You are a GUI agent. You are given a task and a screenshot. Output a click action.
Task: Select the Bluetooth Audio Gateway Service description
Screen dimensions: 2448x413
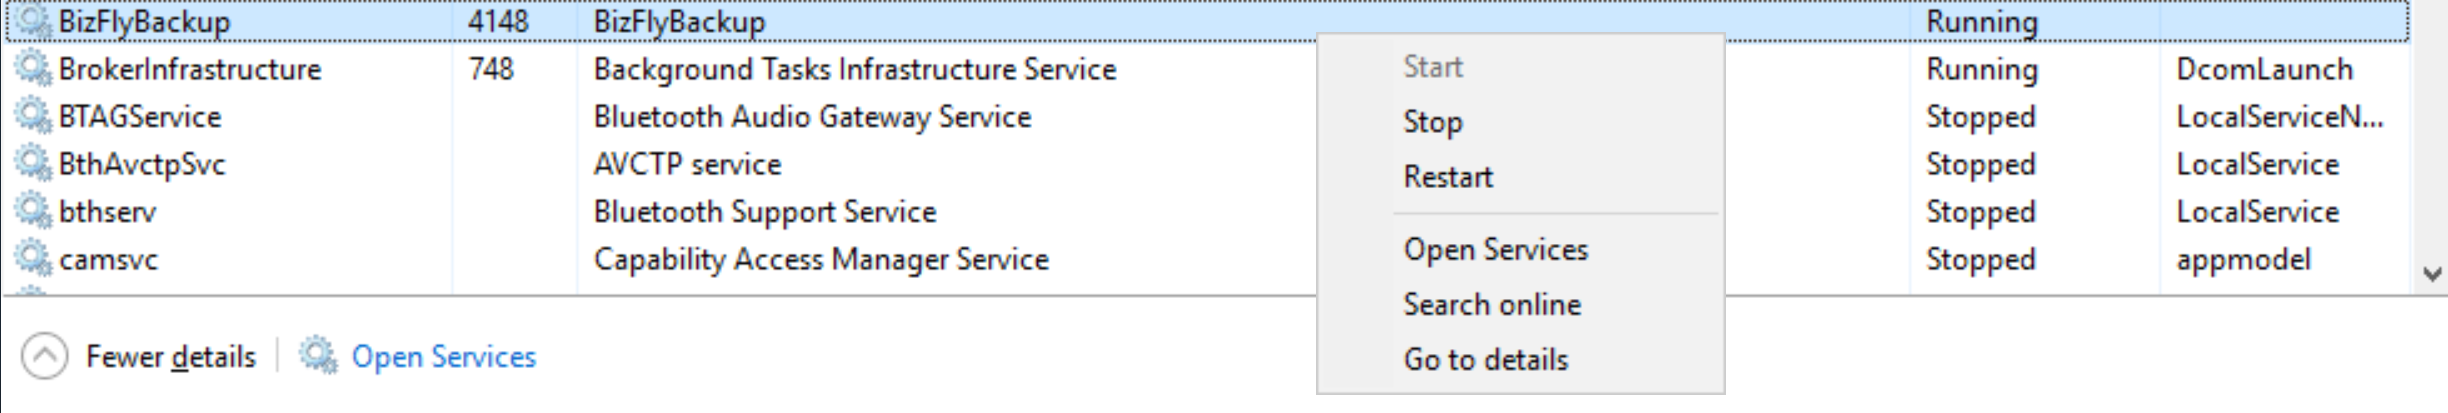(x=812, y=116)
